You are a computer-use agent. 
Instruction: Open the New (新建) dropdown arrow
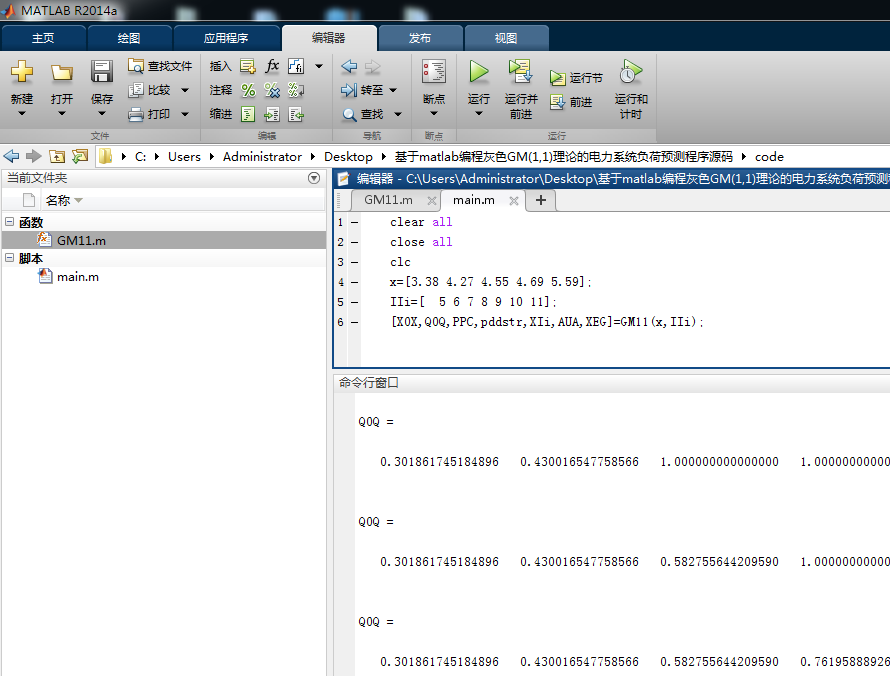click(x=22, y=114)
